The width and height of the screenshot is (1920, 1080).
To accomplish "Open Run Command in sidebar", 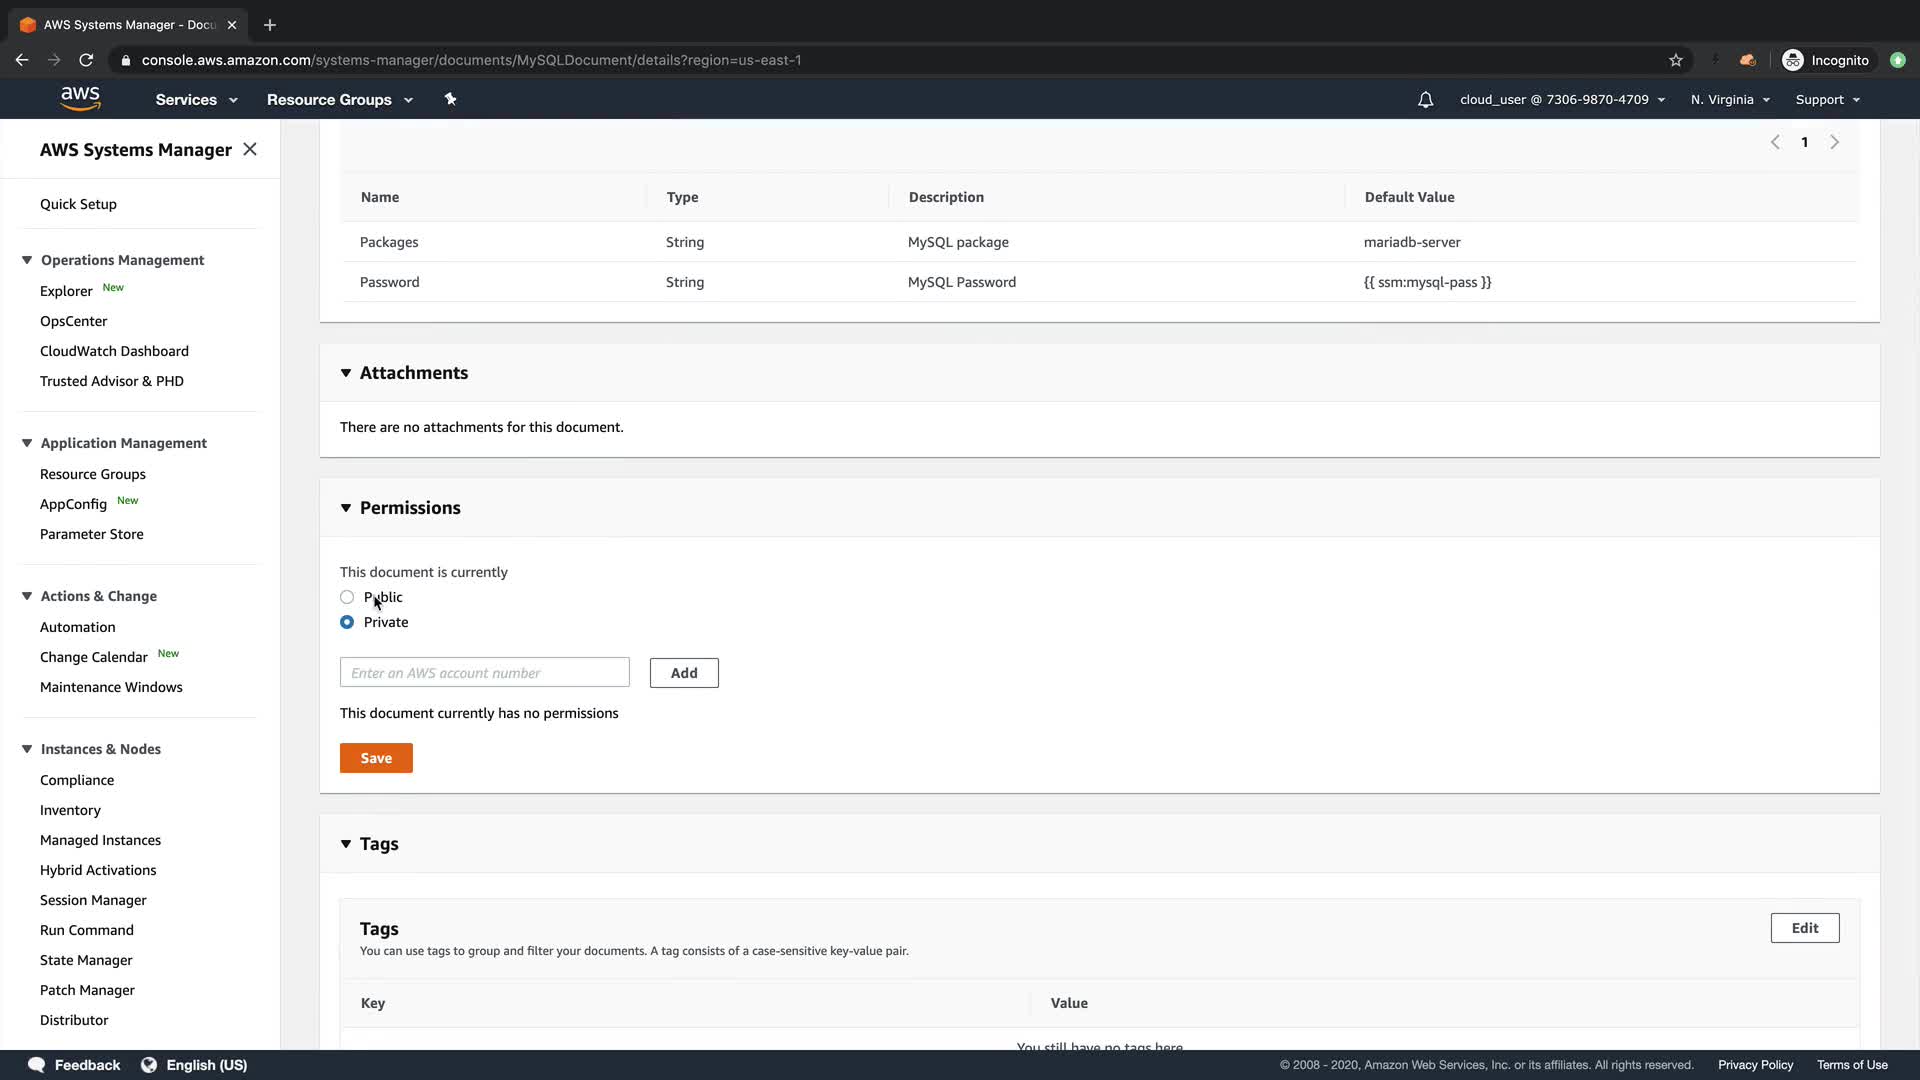I will (x=87, y=930).
